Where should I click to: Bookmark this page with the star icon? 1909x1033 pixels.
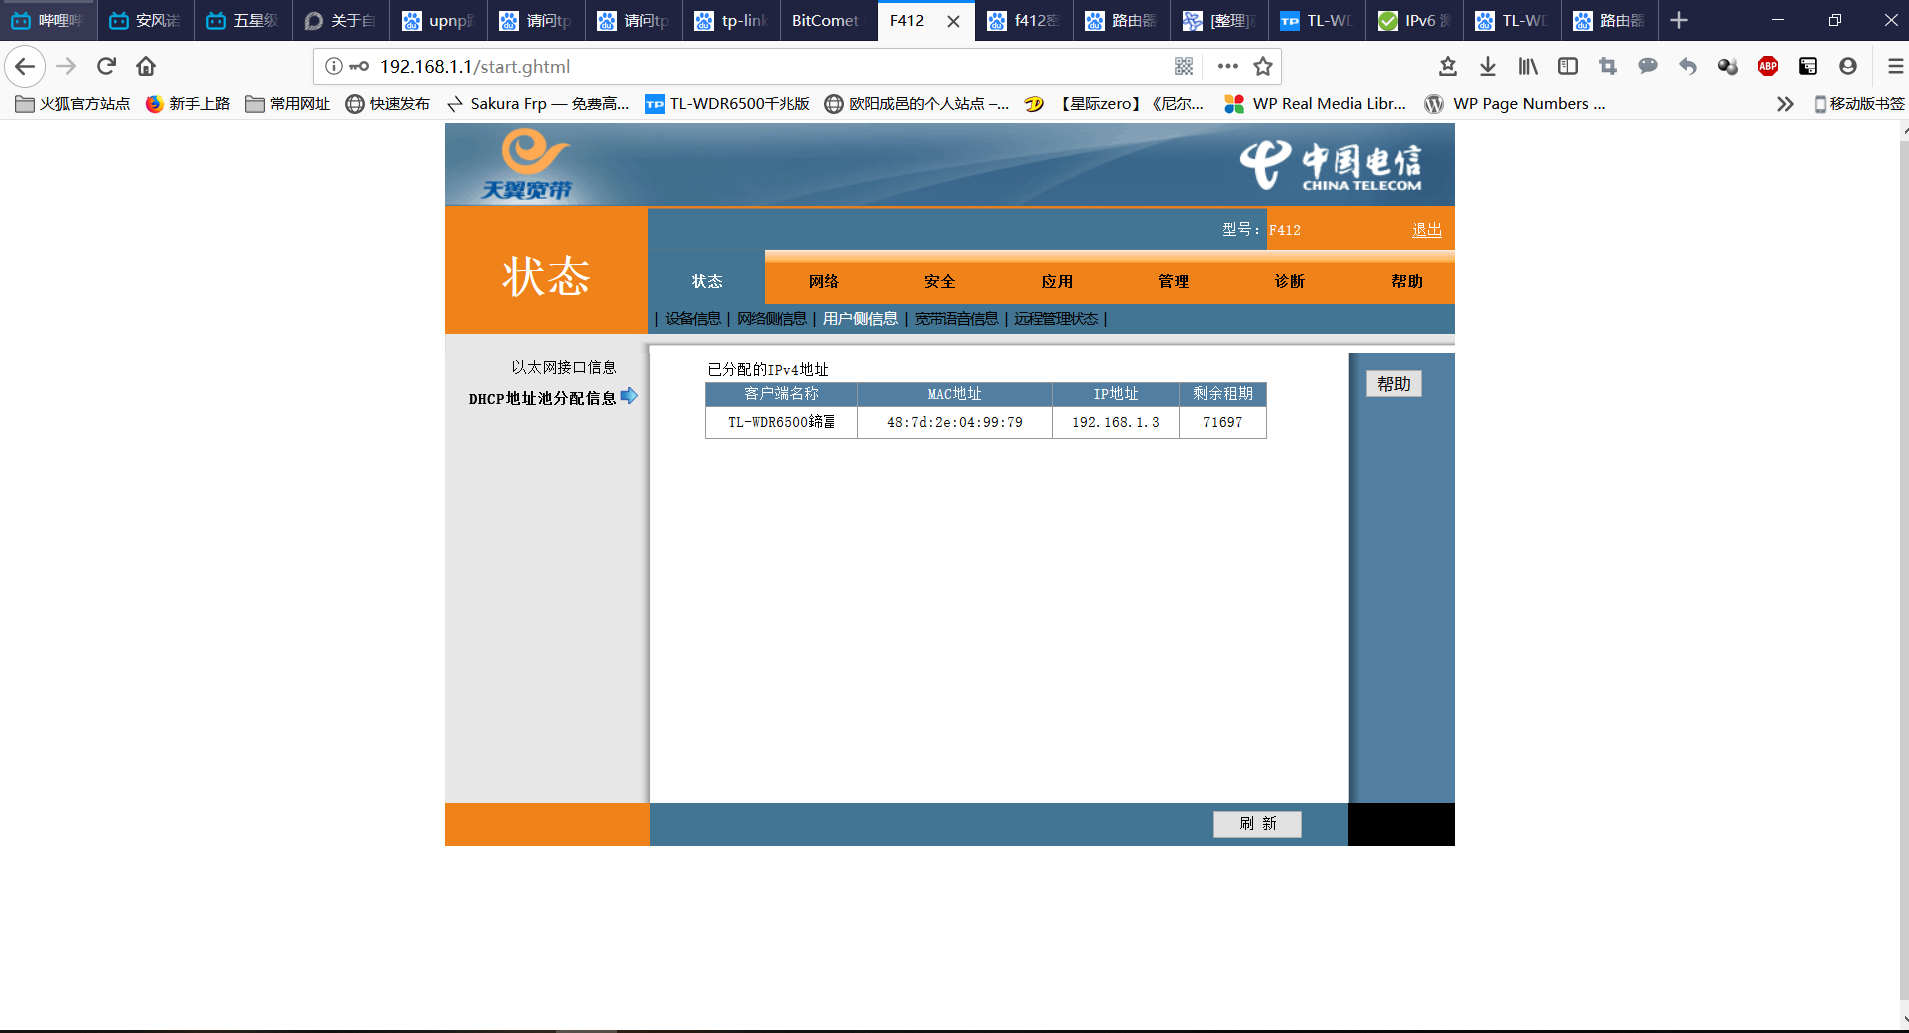click(x=1263, y=66)
